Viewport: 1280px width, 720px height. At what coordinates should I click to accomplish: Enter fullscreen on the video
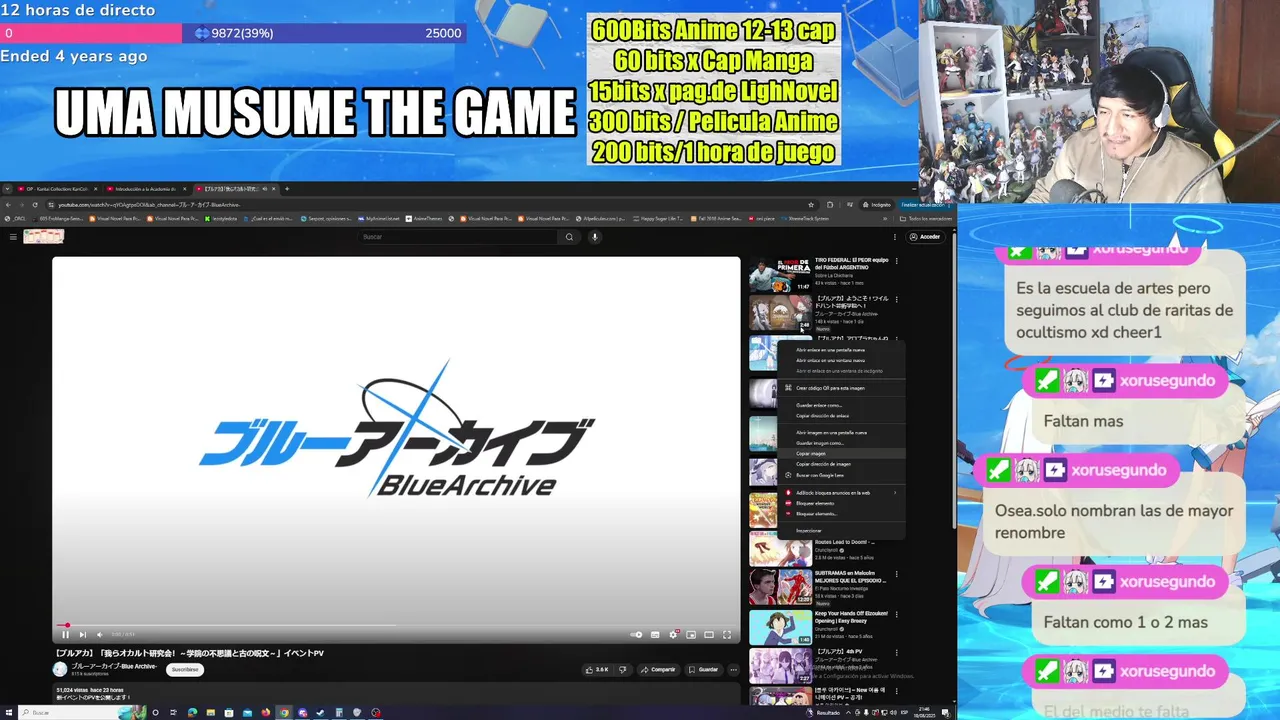tap(727, 634)
